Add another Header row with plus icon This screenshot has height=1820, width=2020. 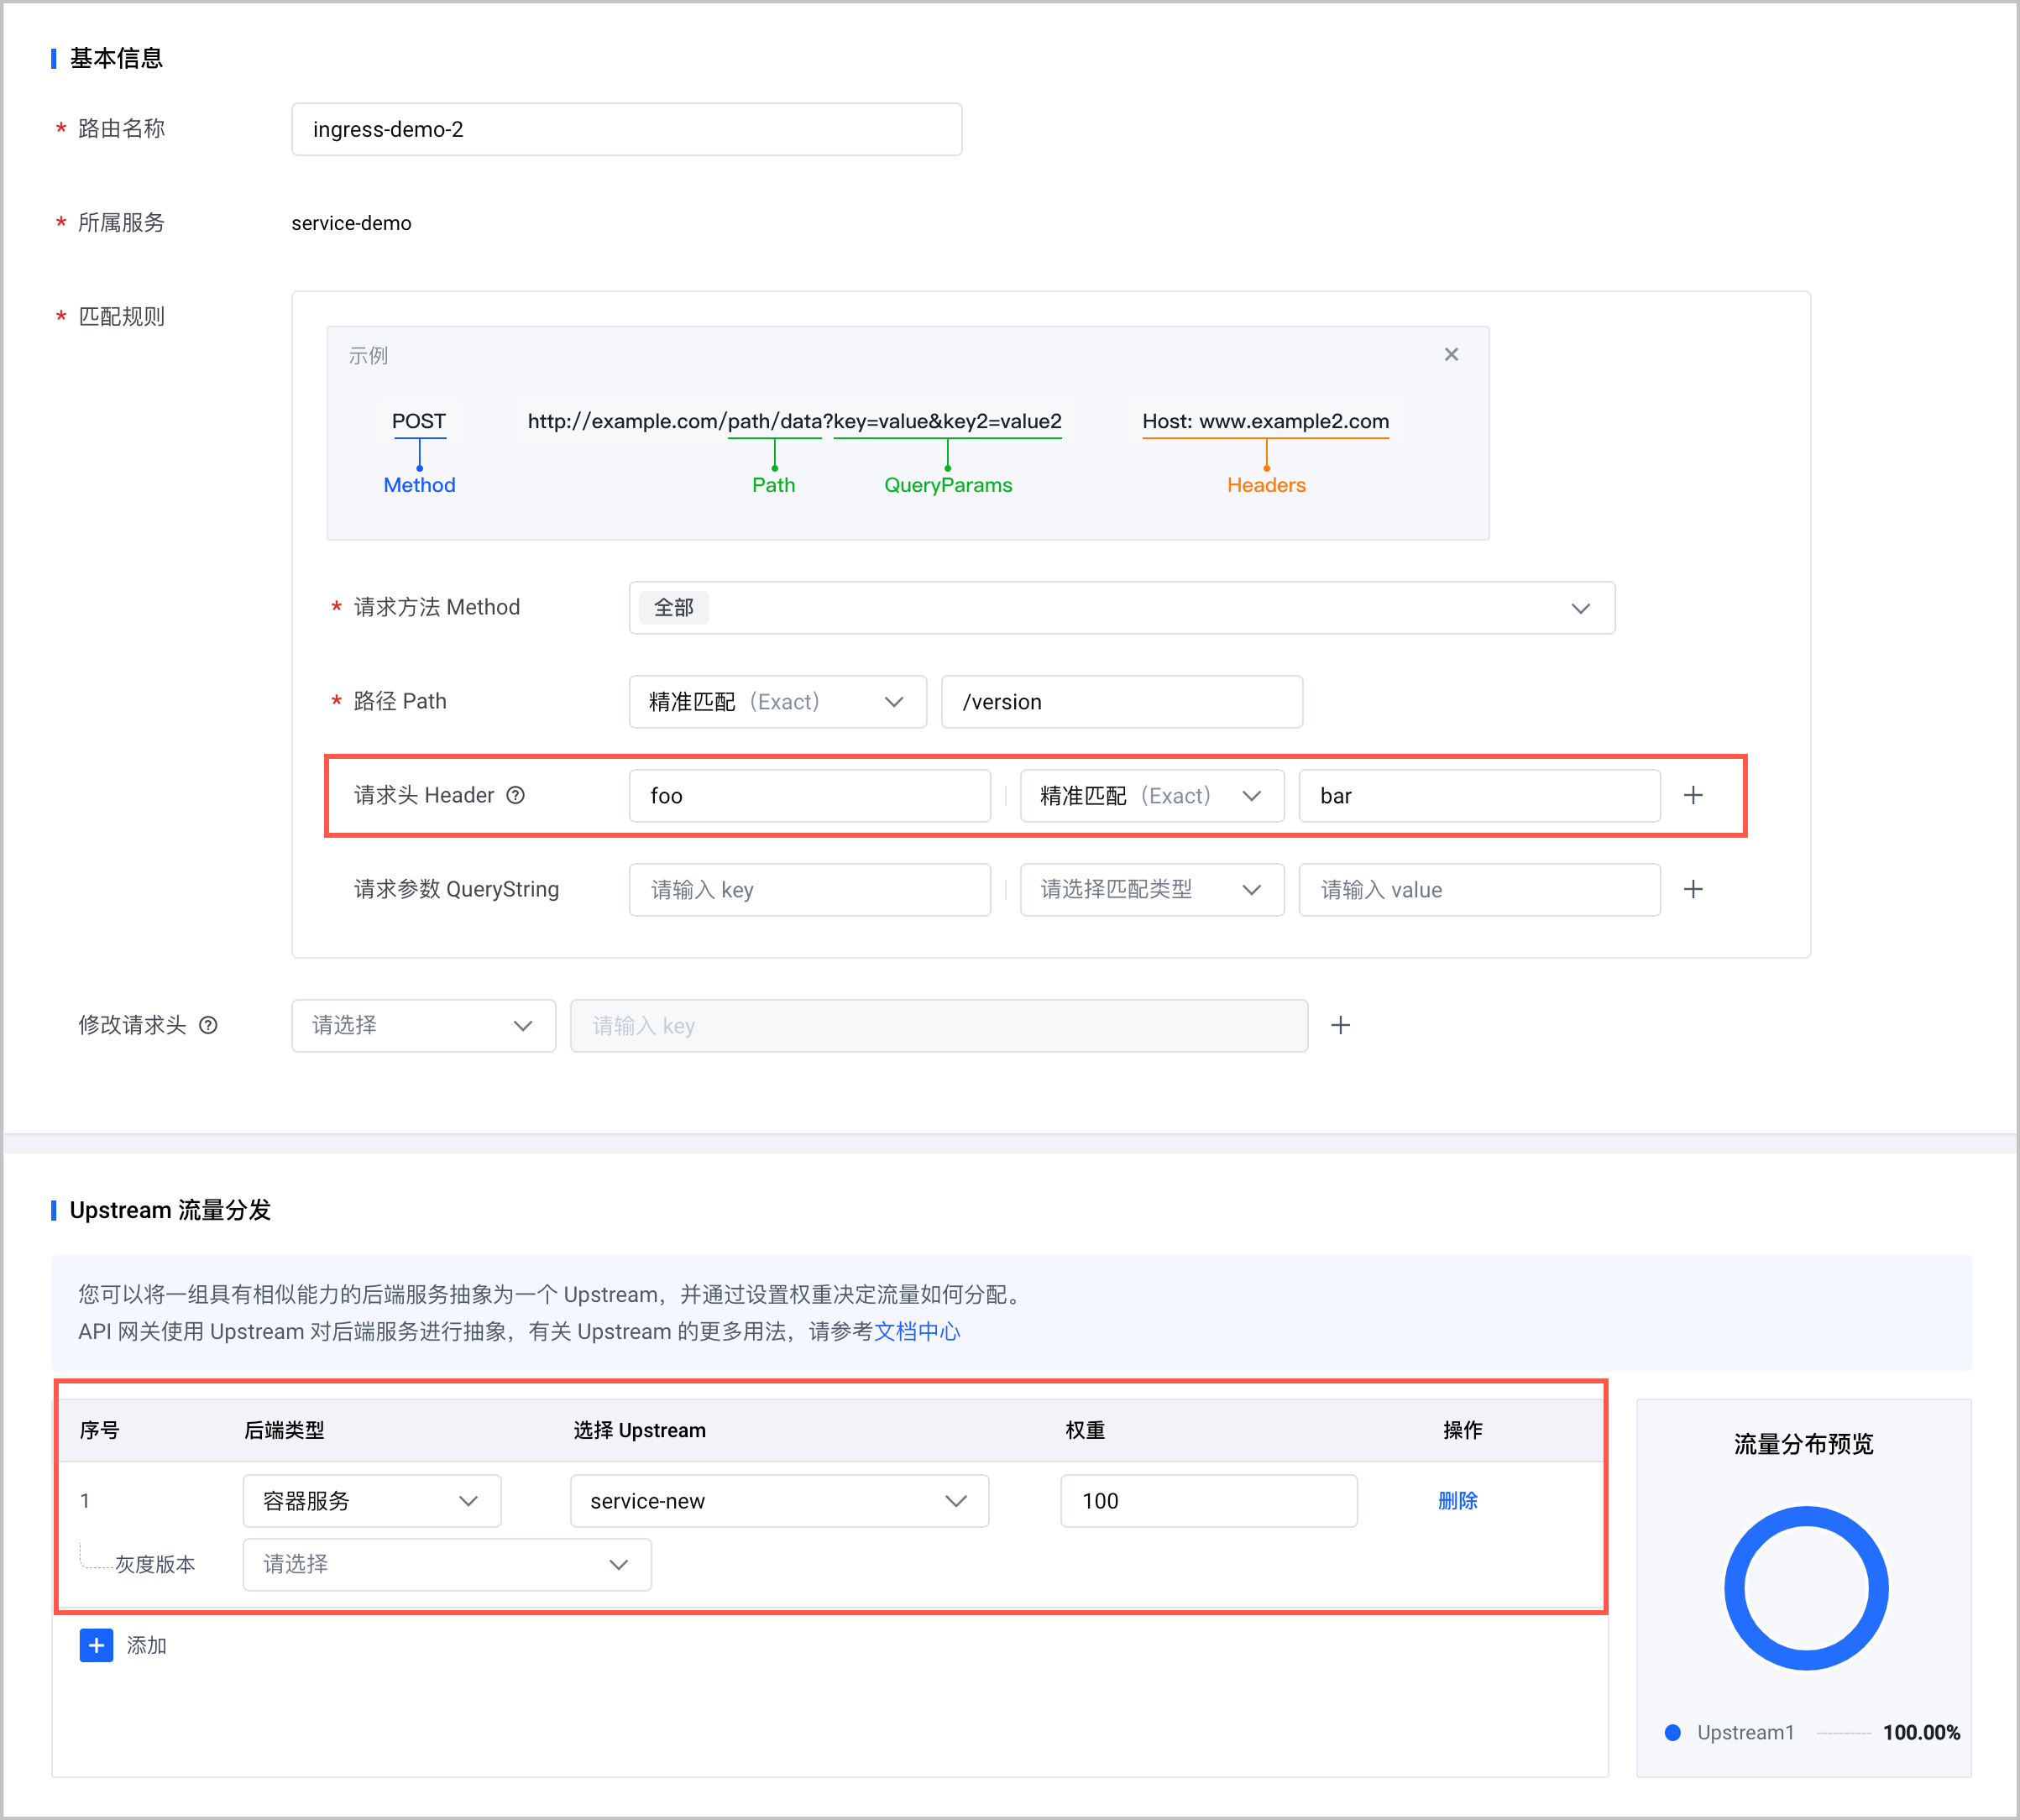point(1693,795)
